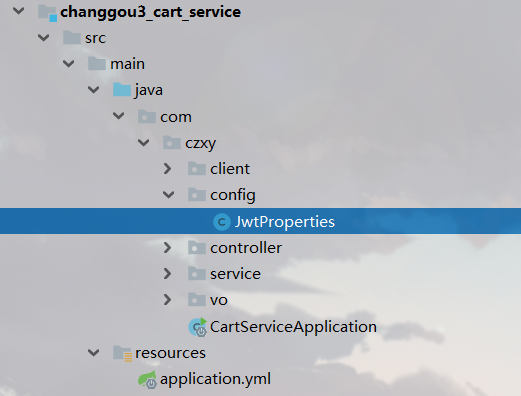The height and width of the screenshot is (396, 521).
Task: Expand the client package chevron
Action: (168, 169)
